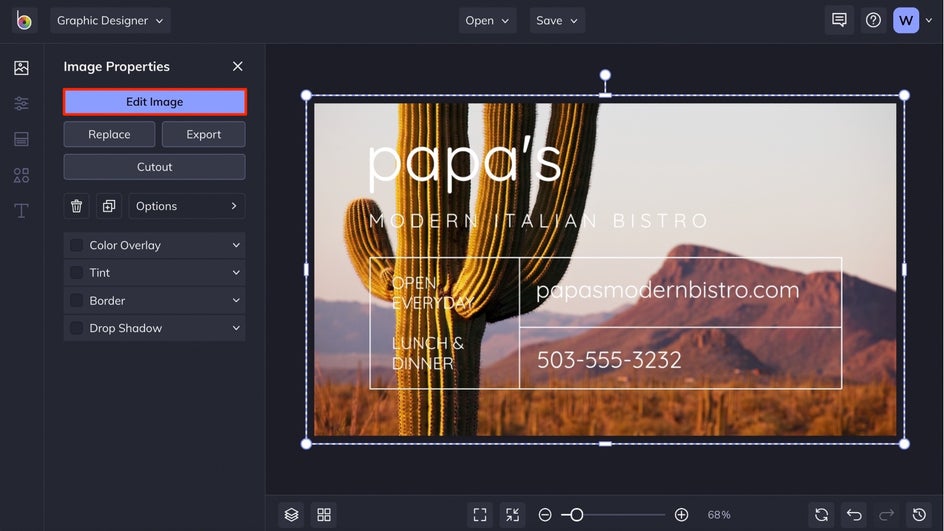Undo the last action

pos(854,515)
